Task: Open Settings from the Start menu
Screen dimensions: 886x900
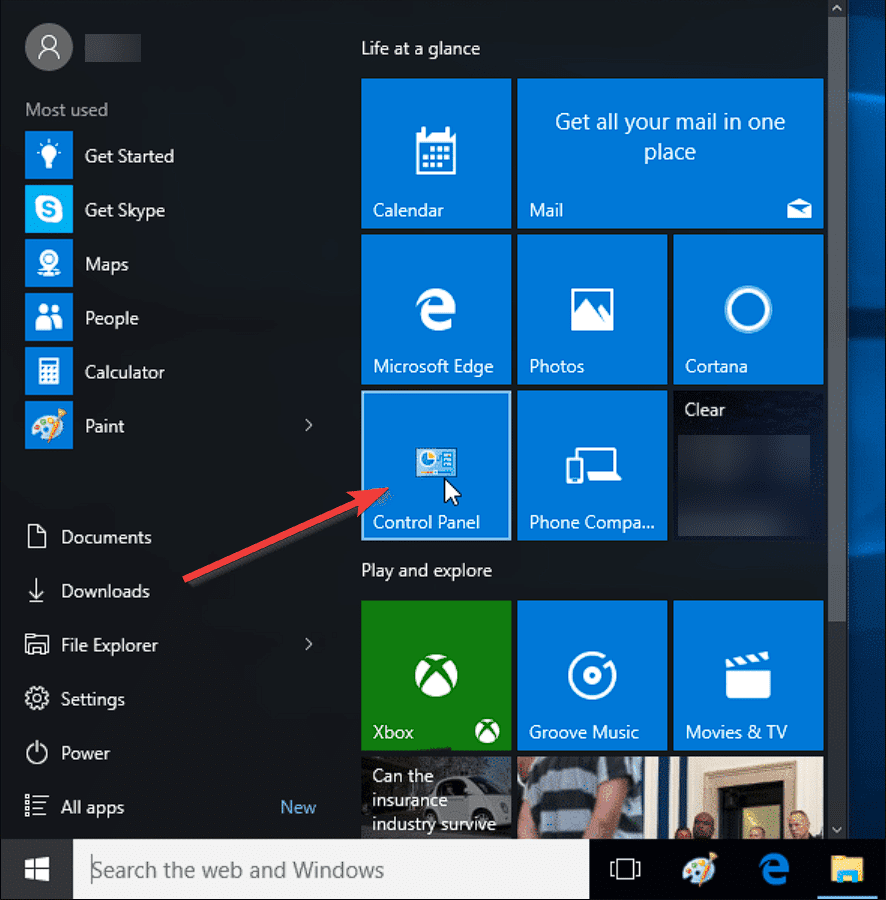Action: (94, 699)
